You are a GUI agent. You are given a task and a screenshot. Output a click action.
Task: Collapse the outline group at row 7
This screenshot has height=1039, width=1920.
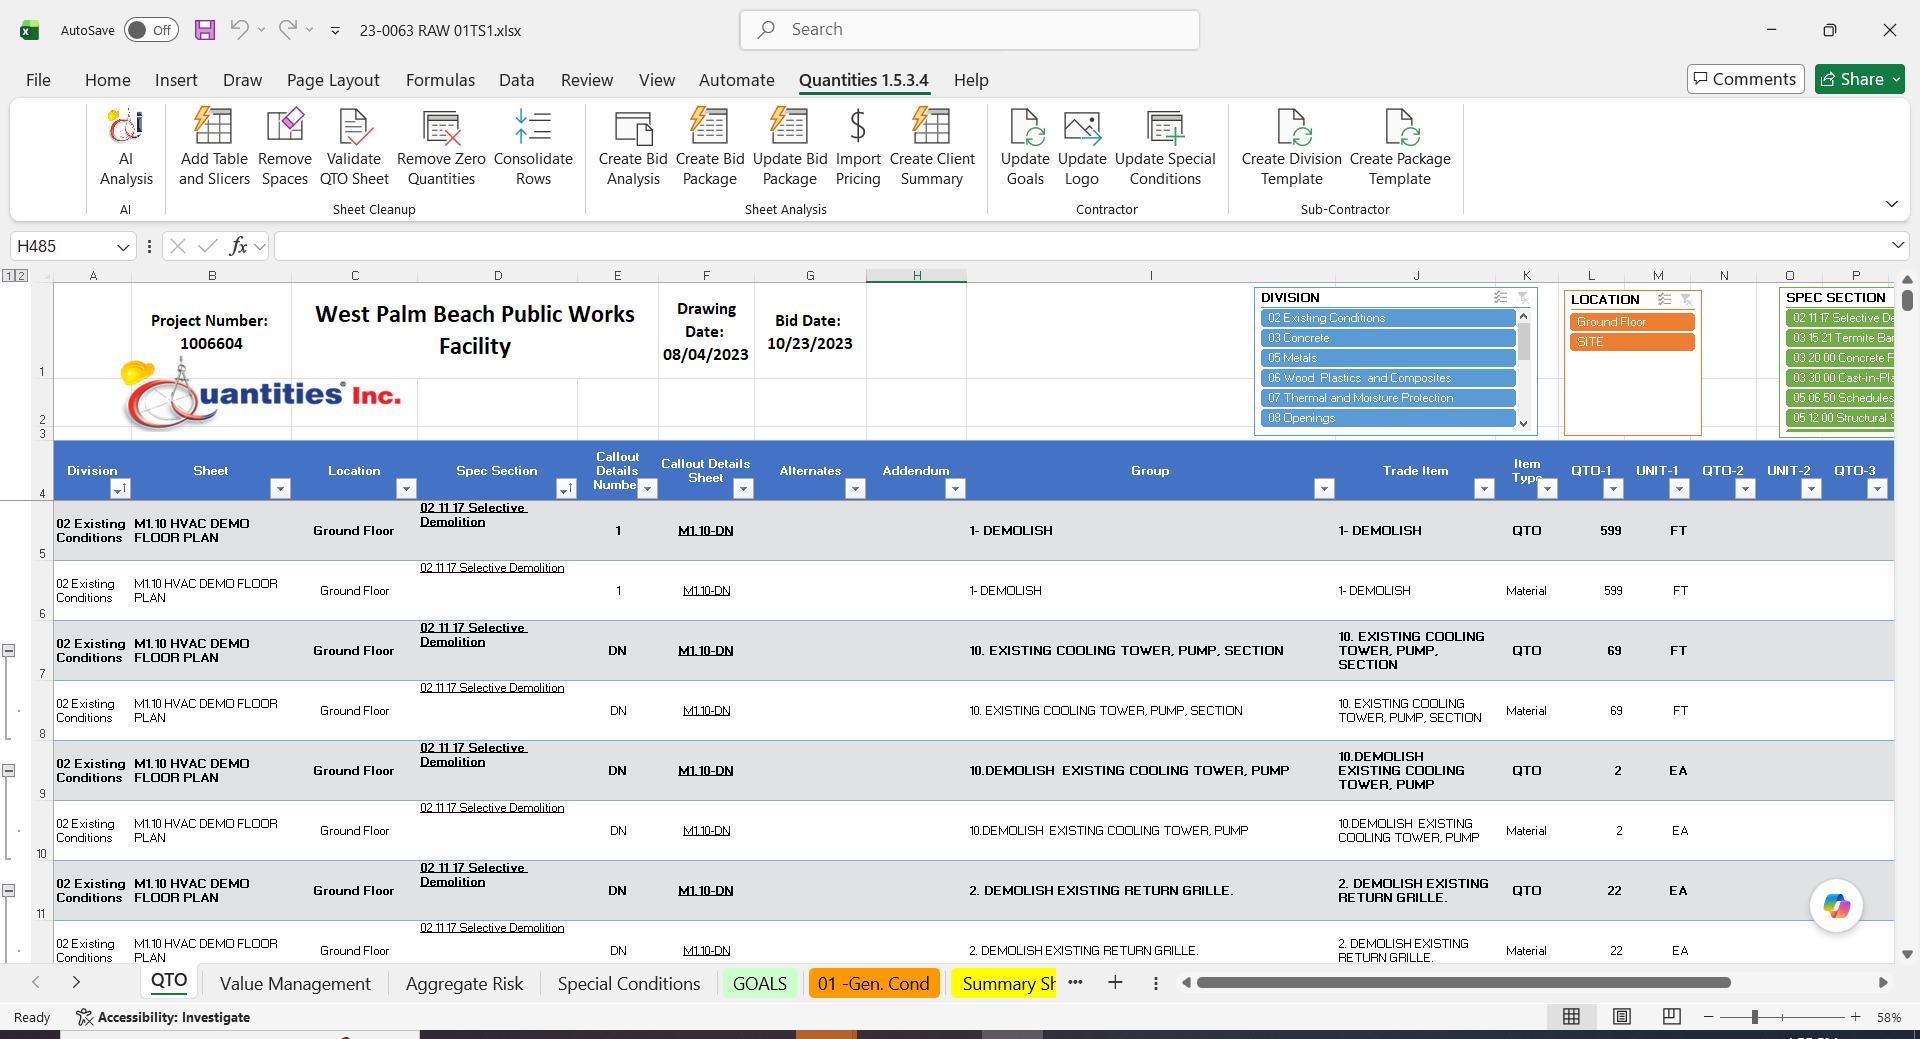click(8, 650)
